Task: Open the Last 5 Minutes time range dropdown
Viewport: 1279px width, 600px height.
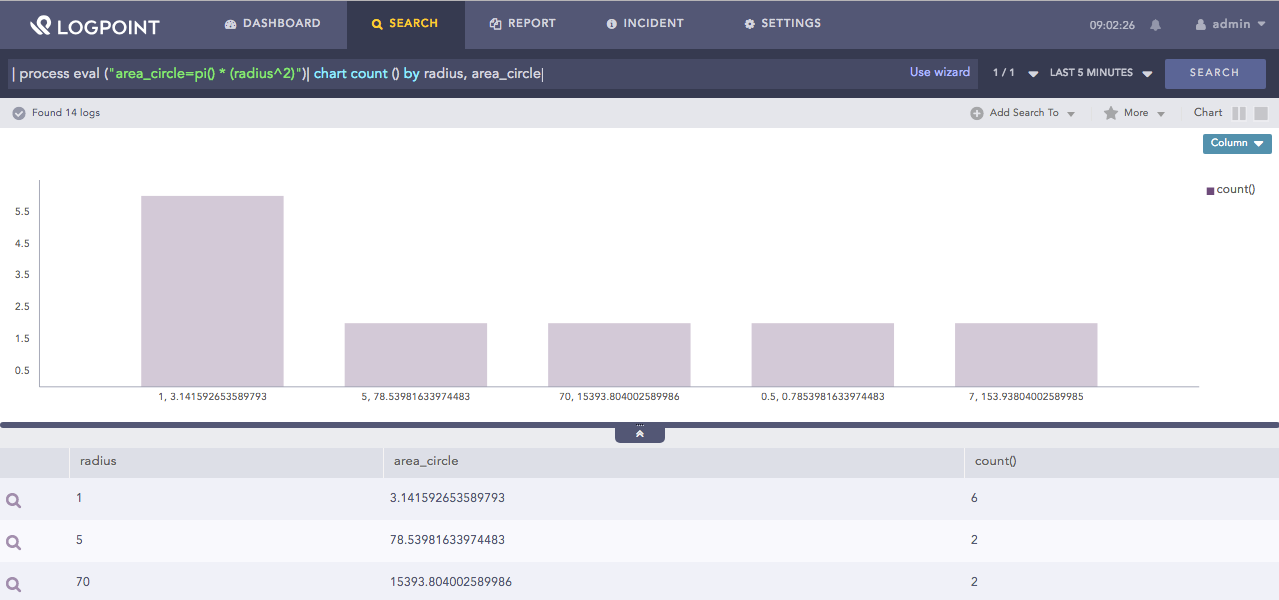Action: pyautogui.click(x=1101, y=73)
